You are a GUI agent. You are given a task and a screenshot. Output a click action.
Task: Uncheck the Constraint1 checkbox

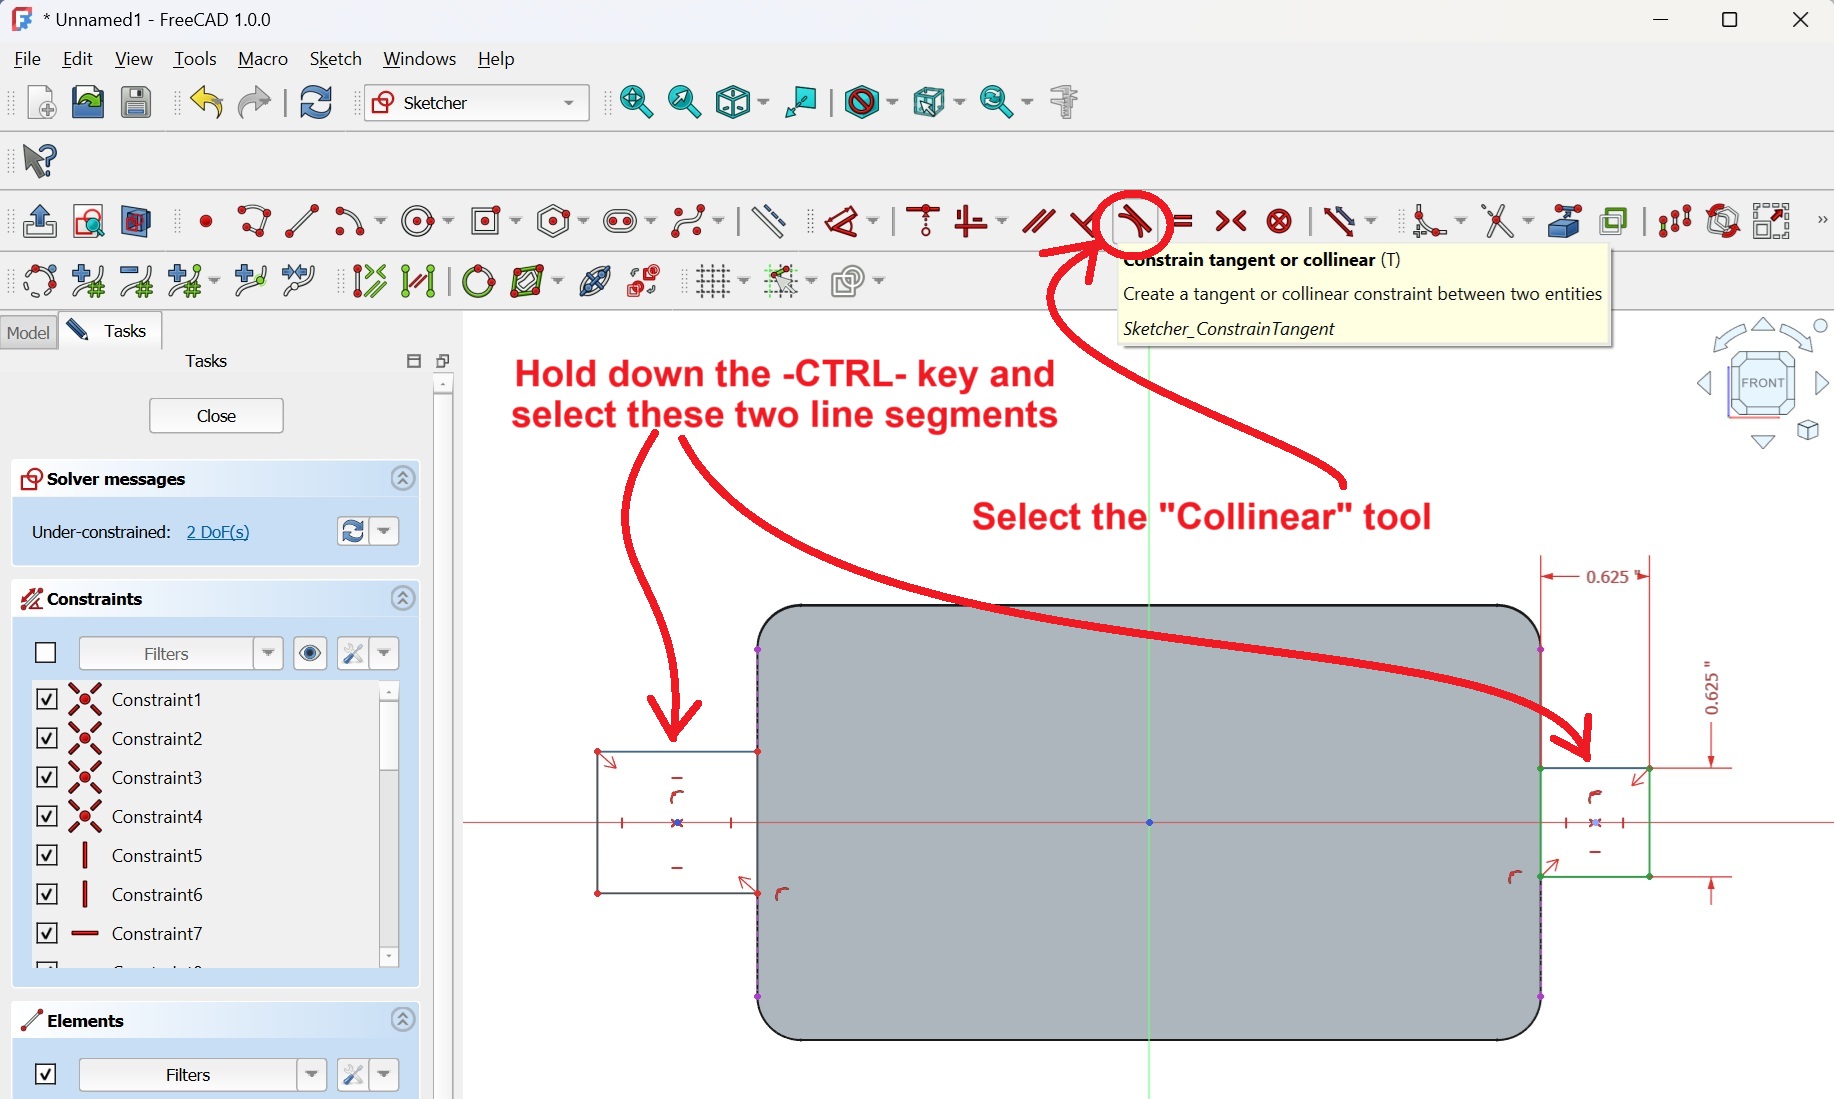tap(47, 699)
